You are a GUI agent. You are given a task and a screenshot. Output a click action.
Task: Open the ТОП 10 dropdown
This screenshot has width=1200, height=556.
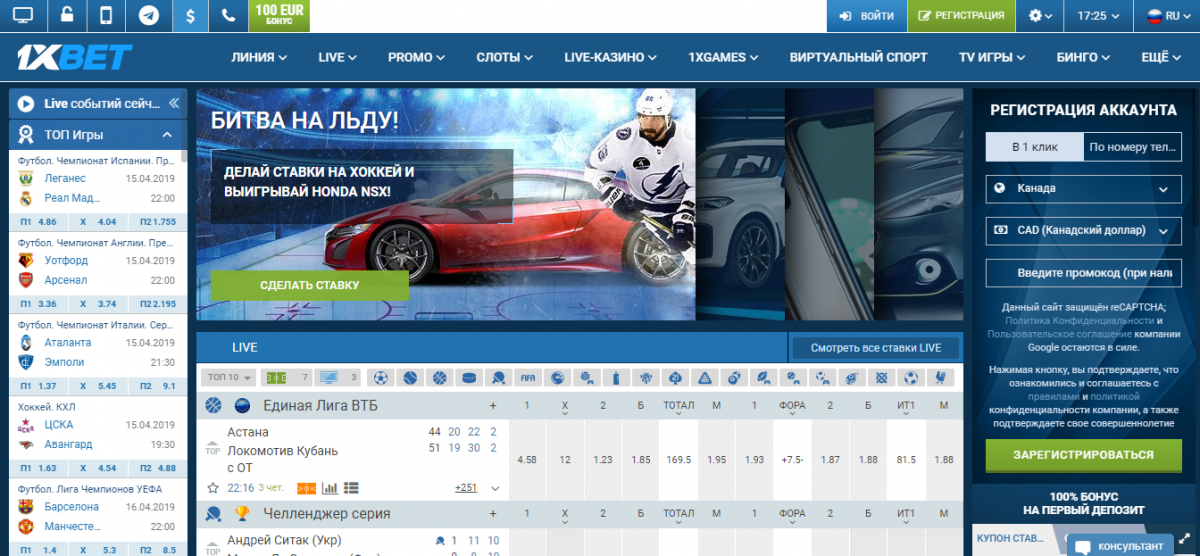coord(229,378)
